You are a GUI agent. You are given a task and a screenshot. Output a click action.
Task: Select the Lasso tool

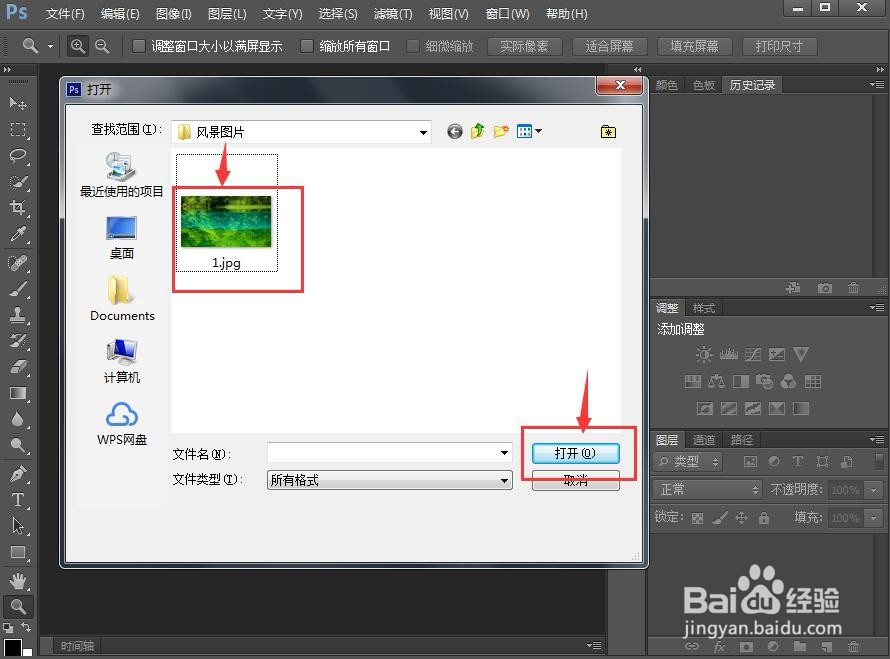pos(18,156)
